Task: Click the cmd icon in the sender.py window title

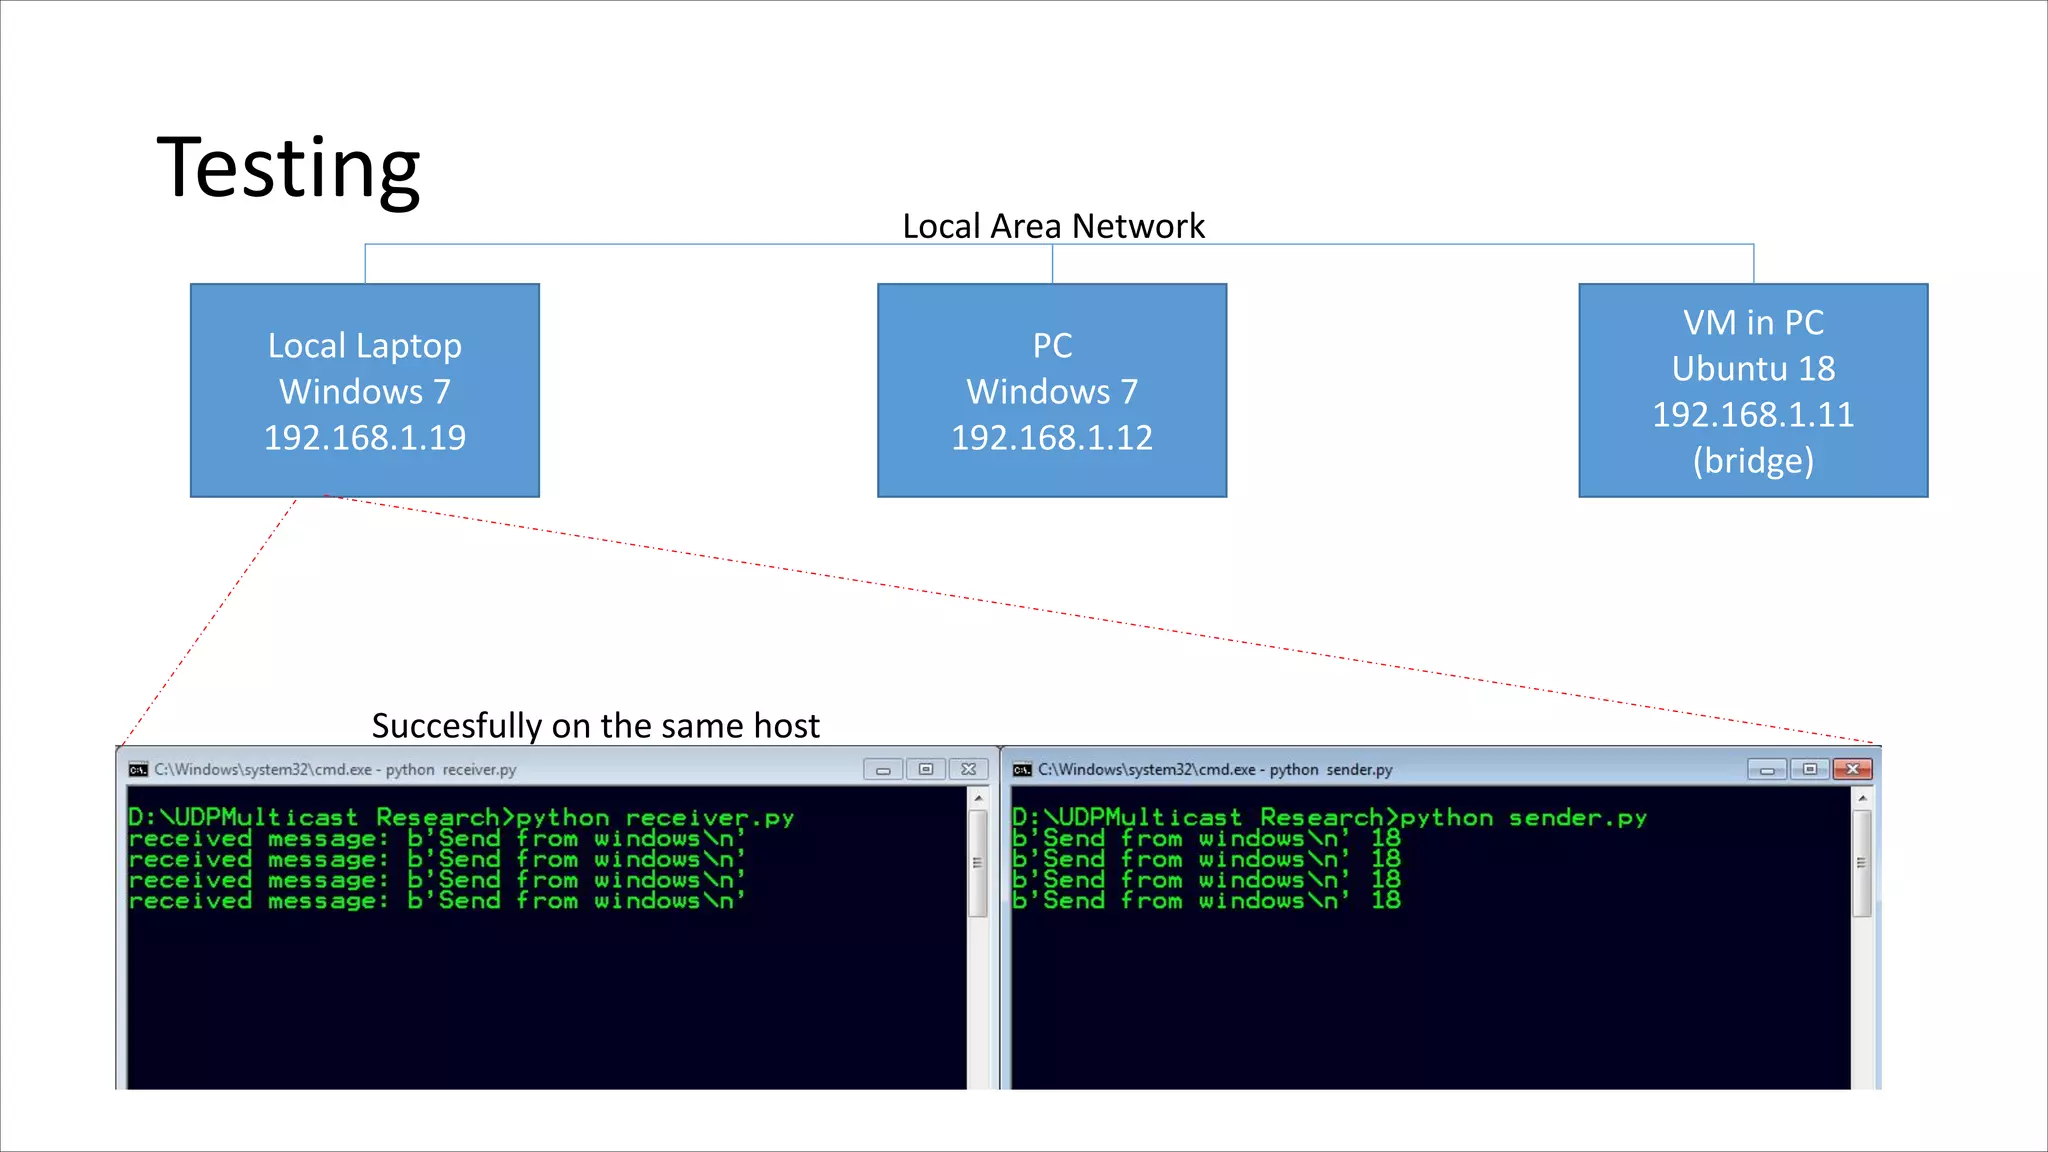Action: point(1022,769)
